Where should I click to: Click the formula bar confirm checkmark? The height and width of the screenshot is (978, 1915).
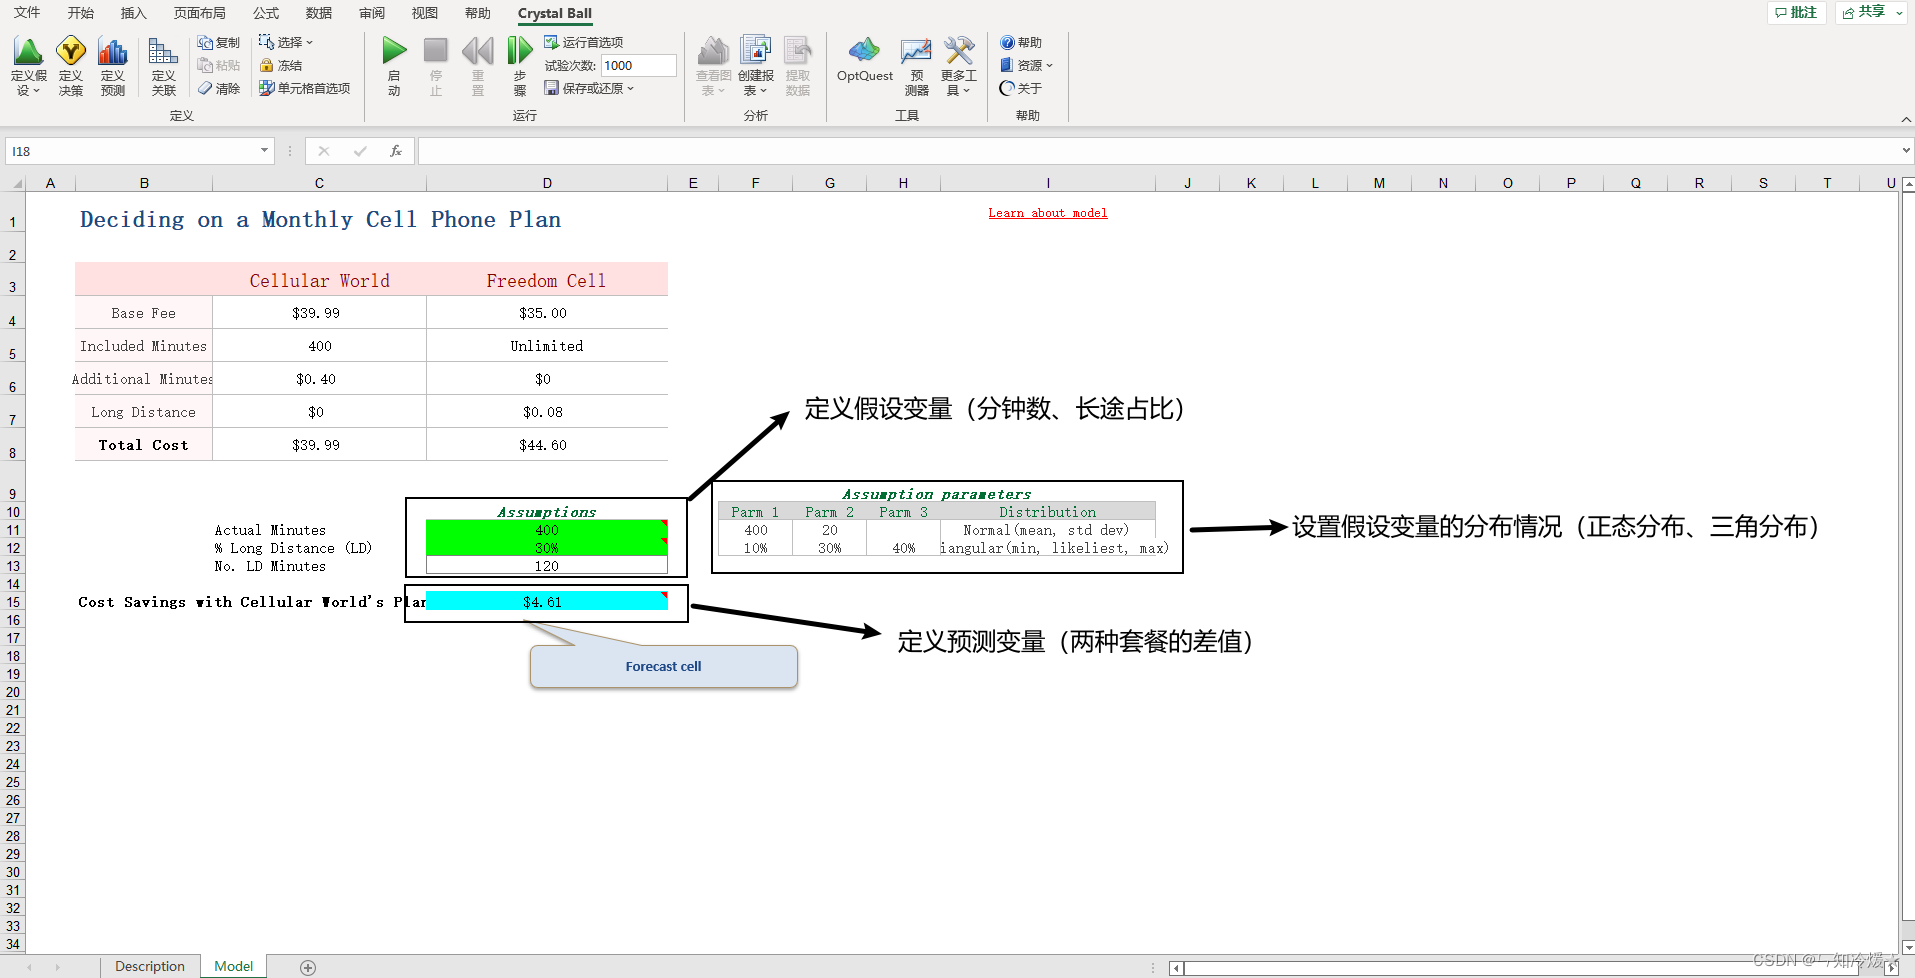360,151
